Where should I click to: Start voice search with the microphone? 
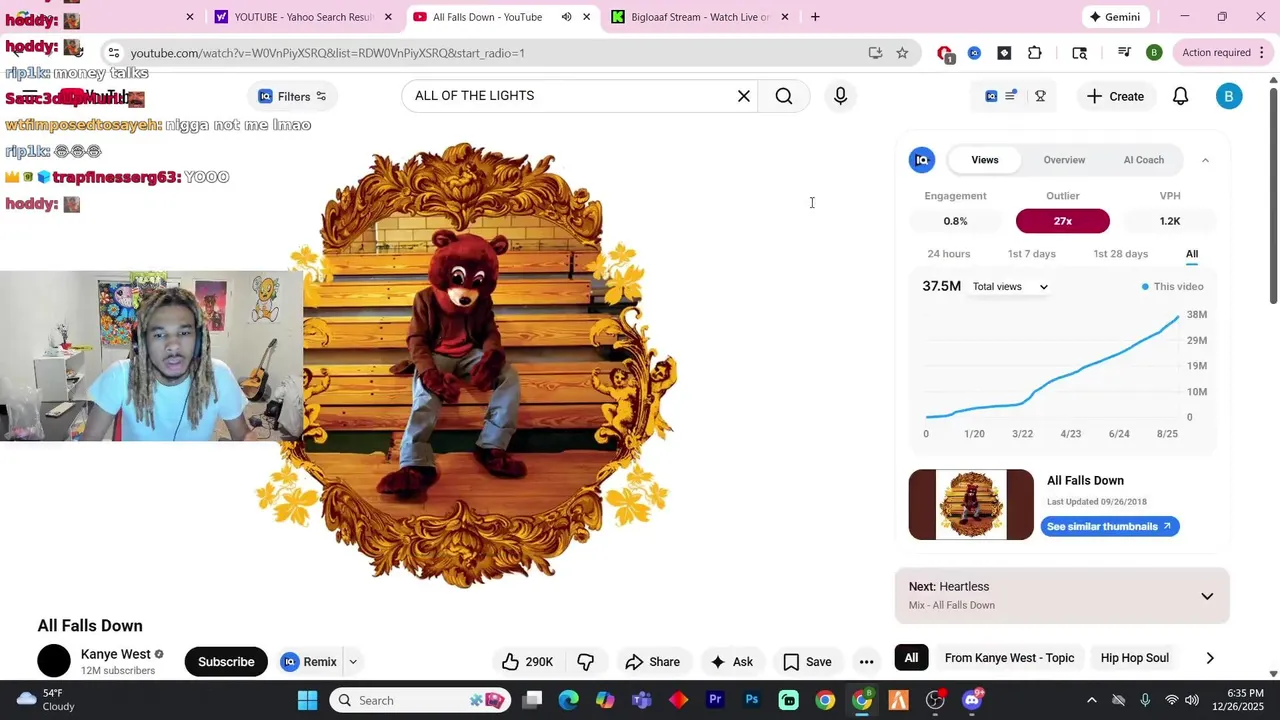[x=840, y=96]
